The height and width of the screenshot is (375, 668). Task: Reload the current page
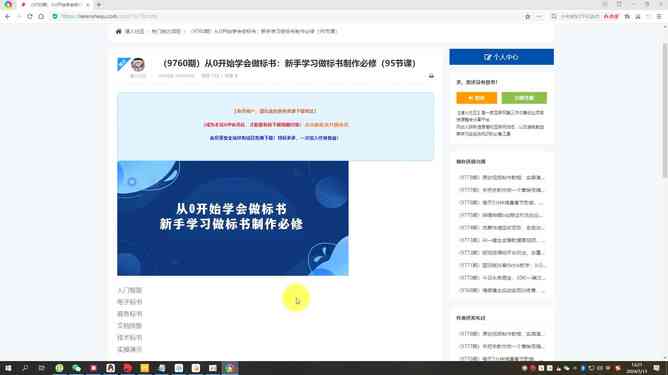click(x=29, y=16)
